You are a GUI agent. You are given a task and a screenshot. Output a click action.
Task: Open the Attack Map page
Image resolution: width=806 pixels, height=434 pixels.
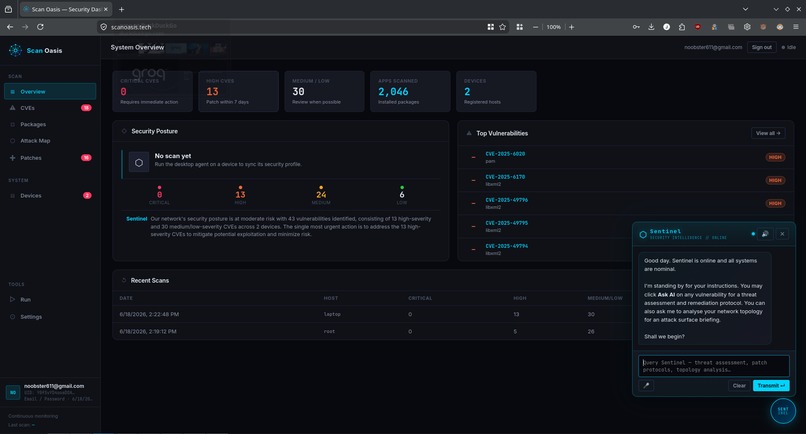coord(50,141)
